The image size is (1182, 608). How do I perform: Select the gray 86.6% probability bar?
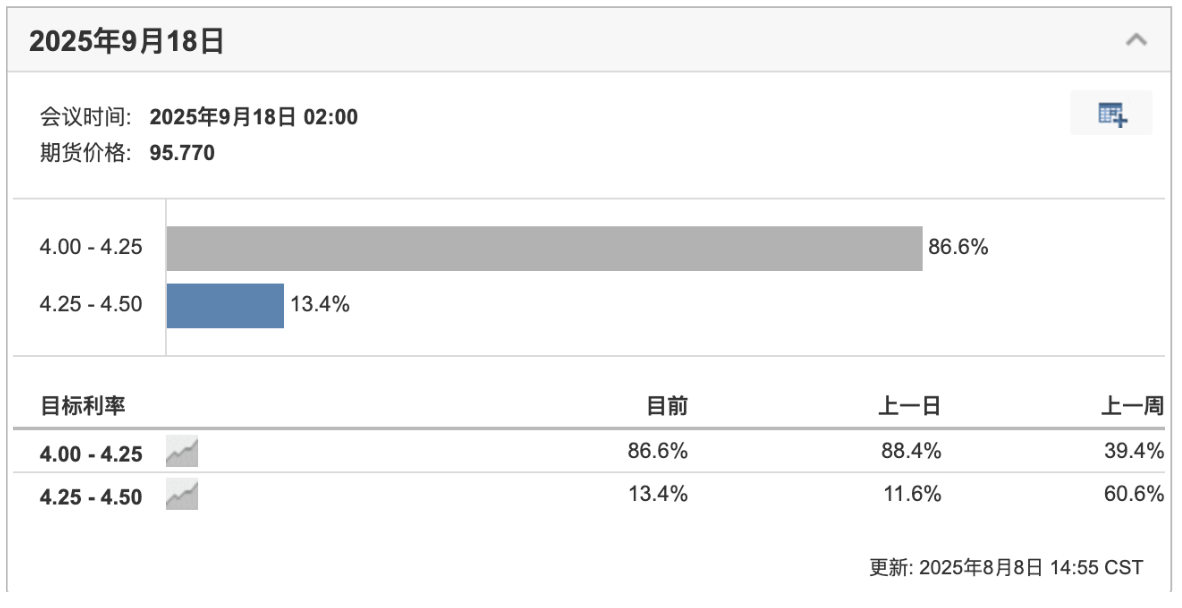pyautogui.click(x=544, y=248)
